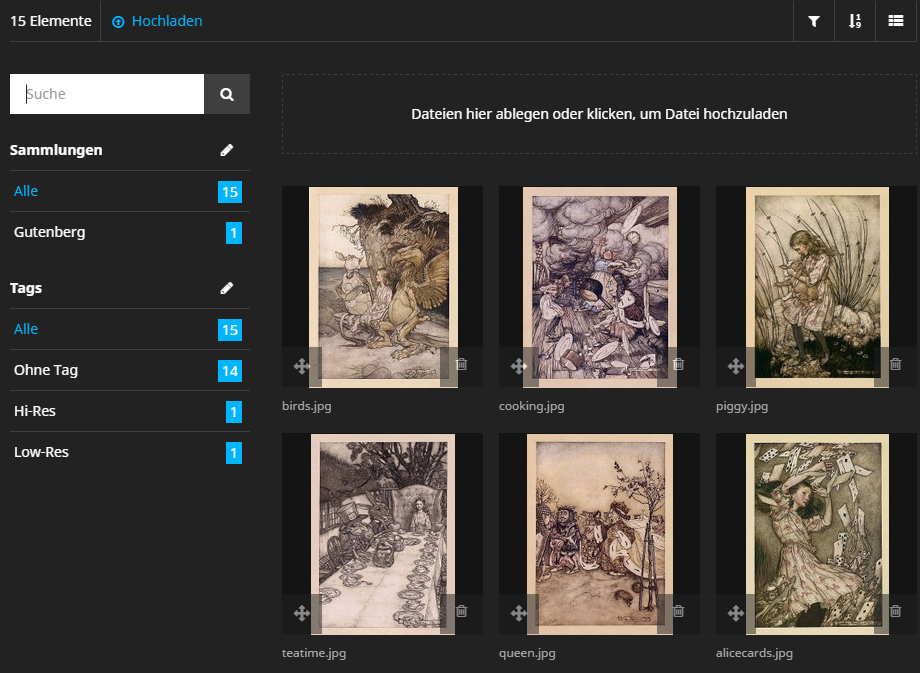Edit Tags with pencil icon
Image resolution: width=920 pixels, height=673 pixels.
(x=226, y=288)
